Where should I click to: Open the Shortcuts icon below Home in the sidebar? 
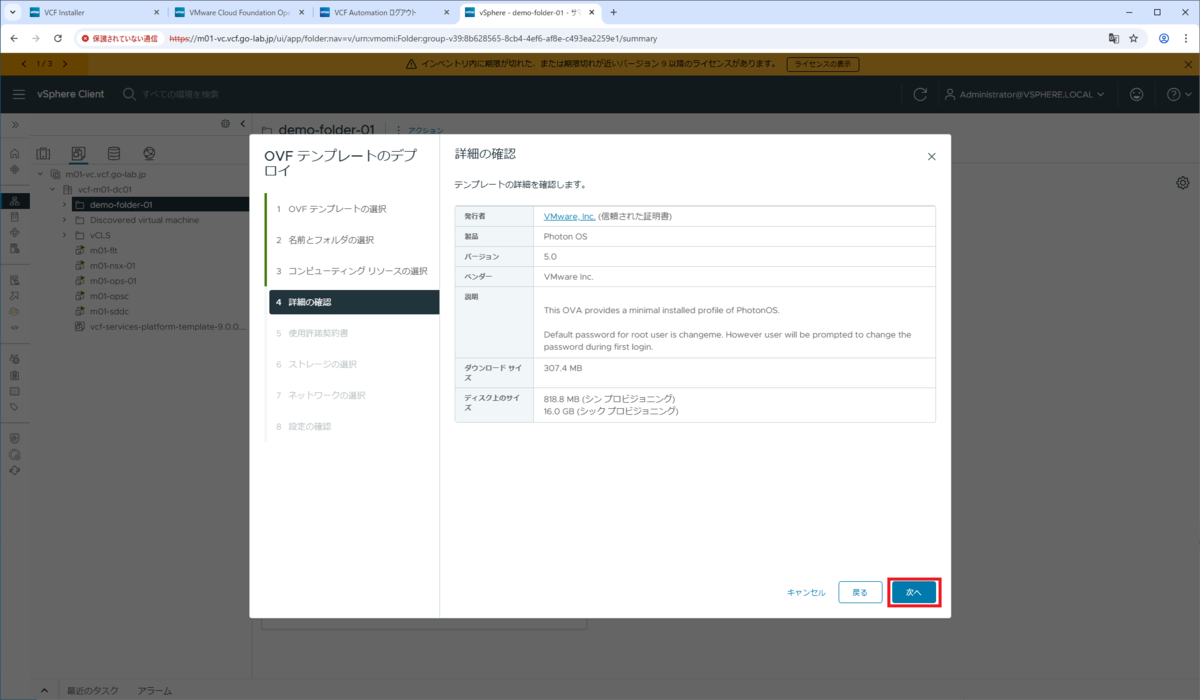[14, 169]
